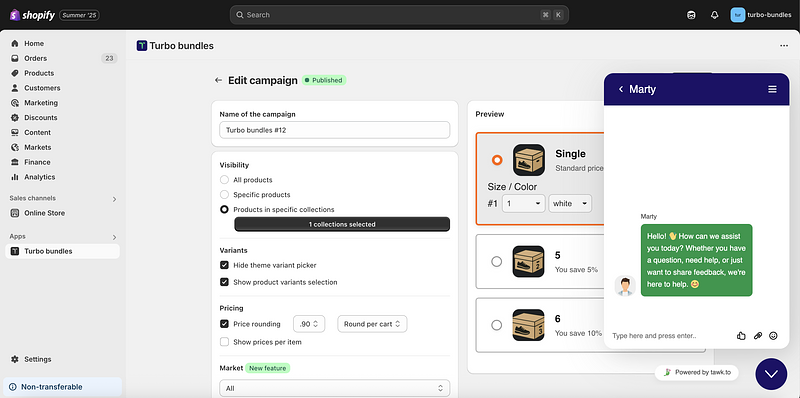Screen dimensions: 800x398
Task: Click the 6 bundle box image
Action: (x=529, y=325)
